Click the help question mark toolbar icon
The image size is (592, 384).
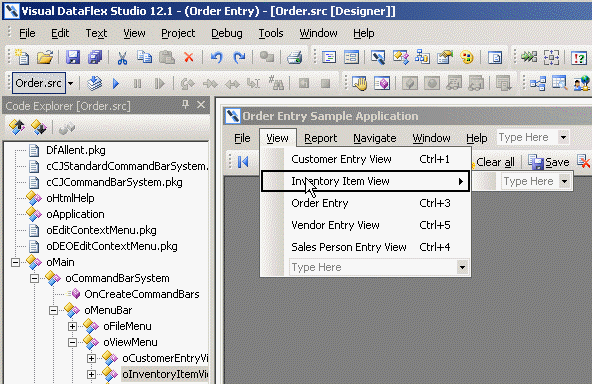pyautogui.click(x=579, y=58)
